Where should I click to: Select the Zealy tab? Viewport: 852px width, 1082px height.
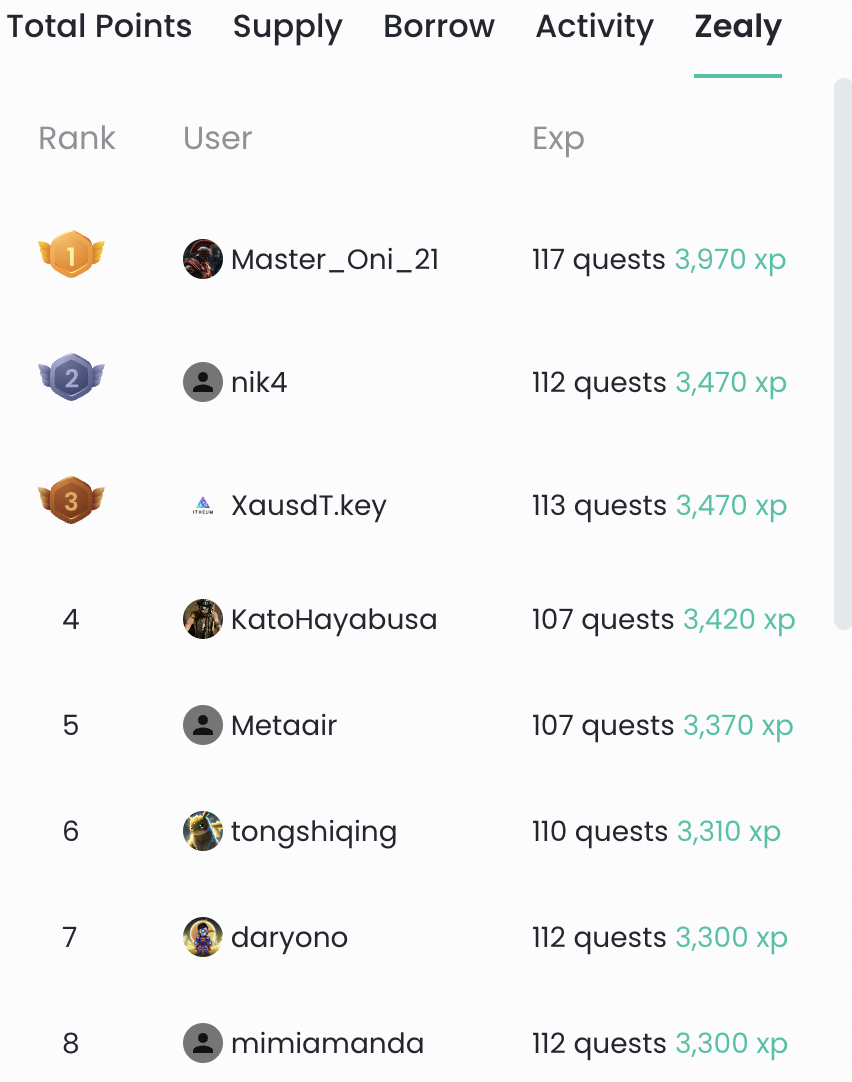pyautogui.click(x=738, y=28)
